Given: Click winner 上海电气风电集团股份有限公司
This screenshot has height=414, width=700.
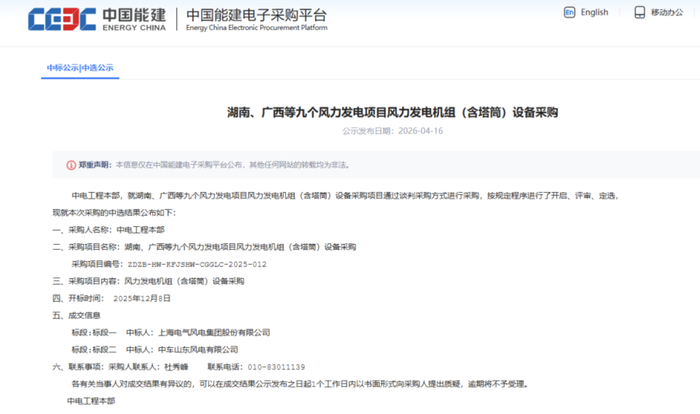Looking at the screenshot, I should pos(214,332).
